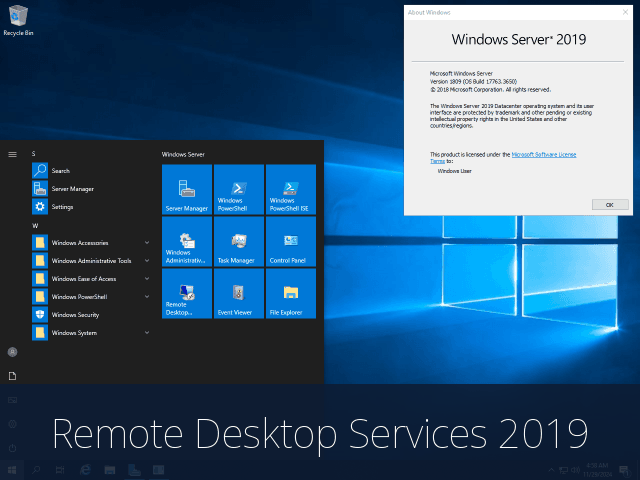Viewport: 640px width, 480px height.
Task: Open Server Manager from the taskbar
Action: (134, 470)
